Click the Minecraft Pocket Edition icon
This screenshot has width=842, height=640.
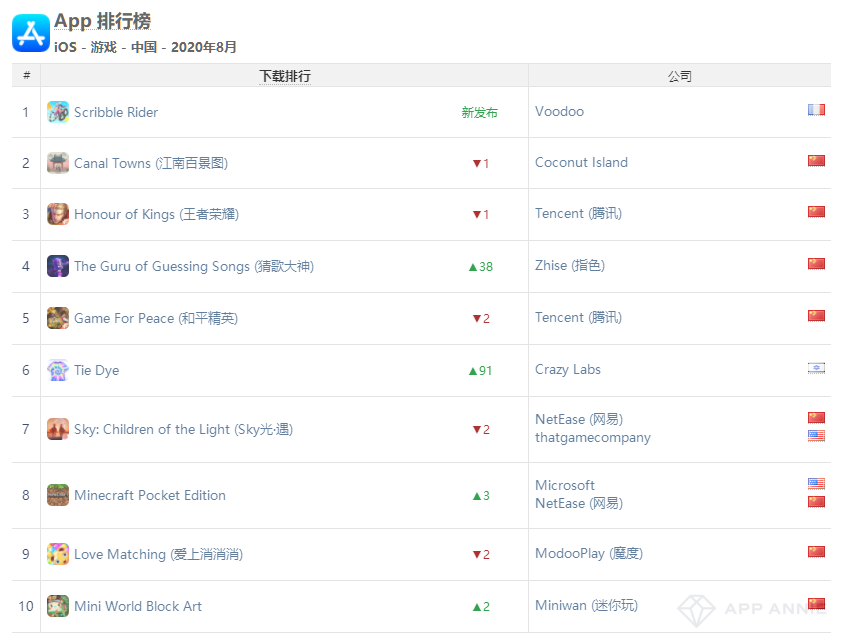pyautogui.click(x=58, y=495)
